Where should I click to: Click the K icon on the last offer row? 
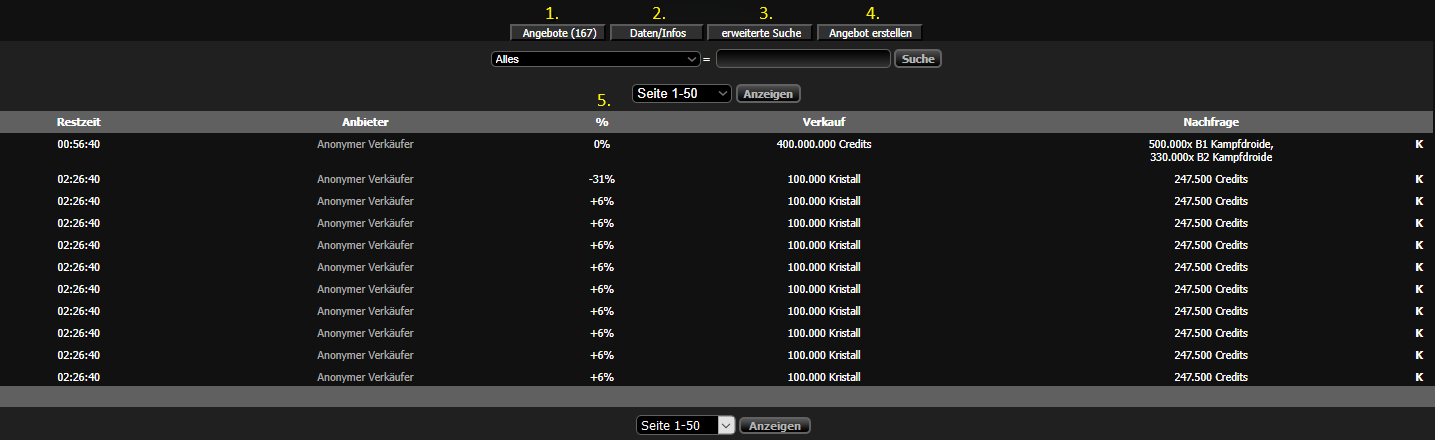tap(1418, 377)
